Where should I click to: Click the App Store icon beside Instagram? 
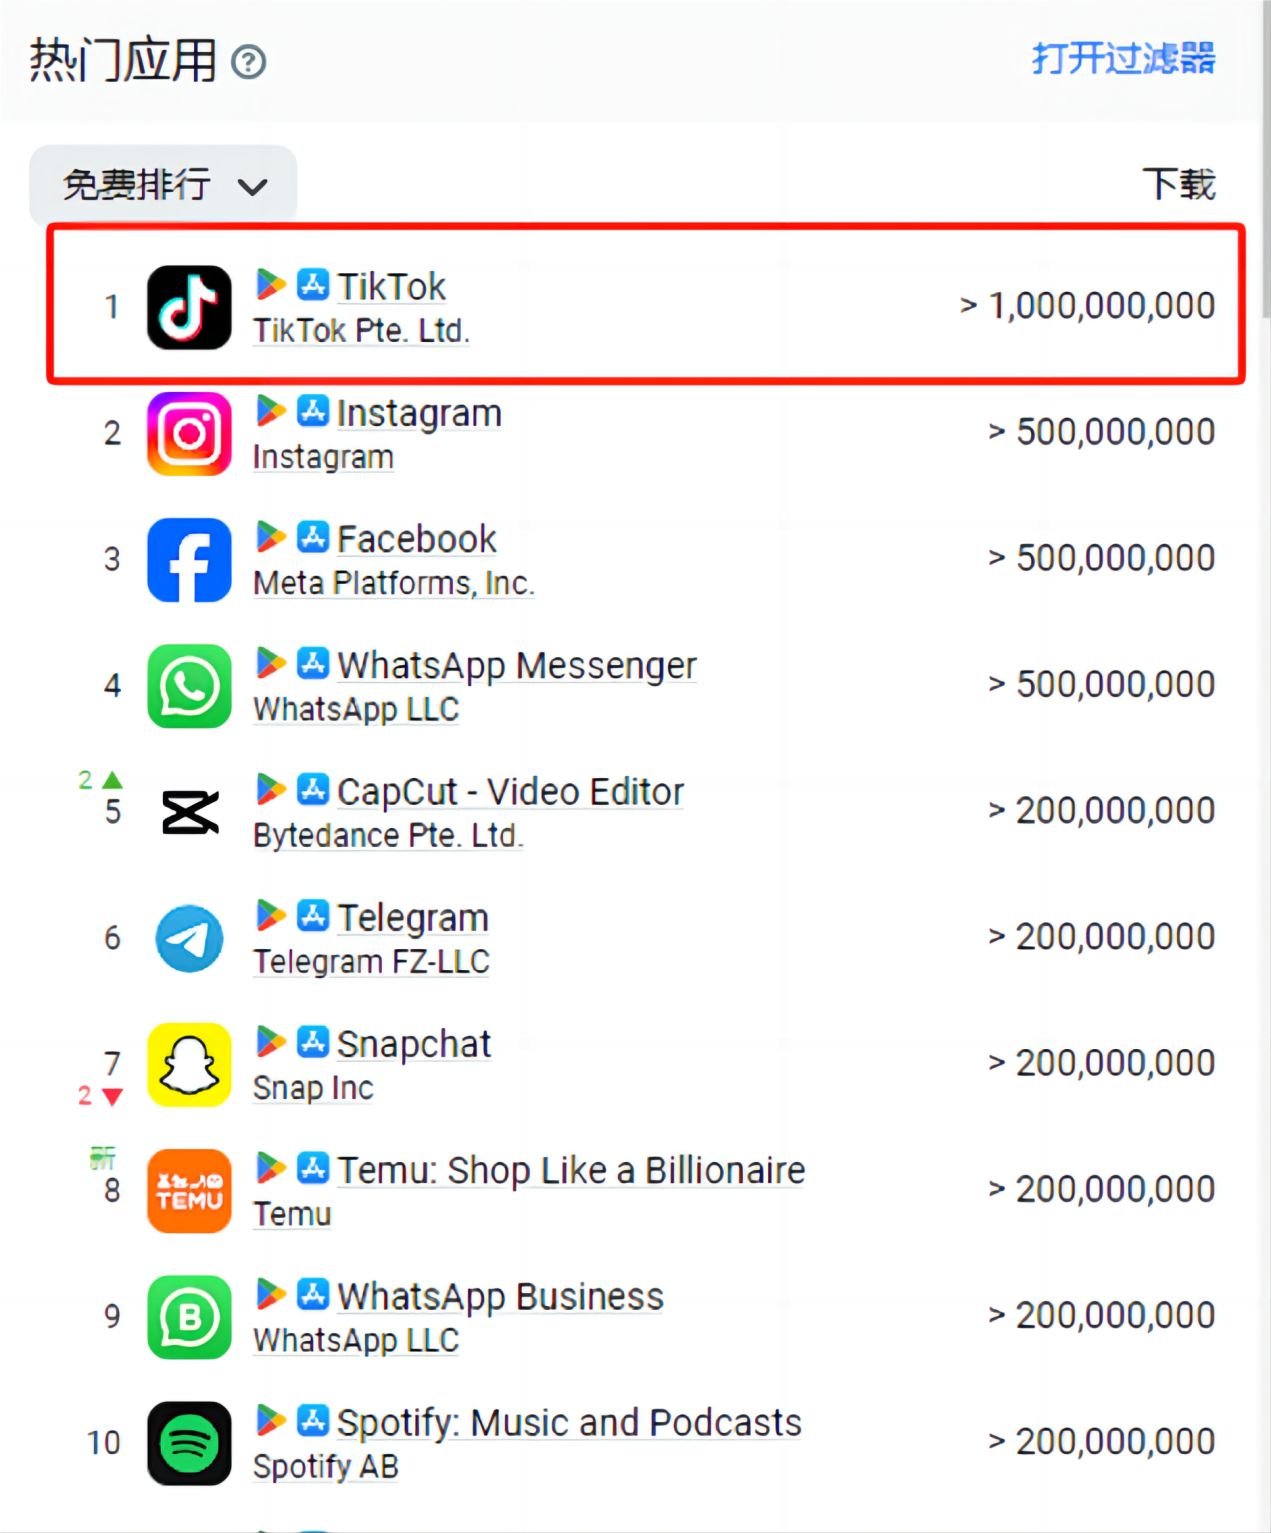coord(313,410)
